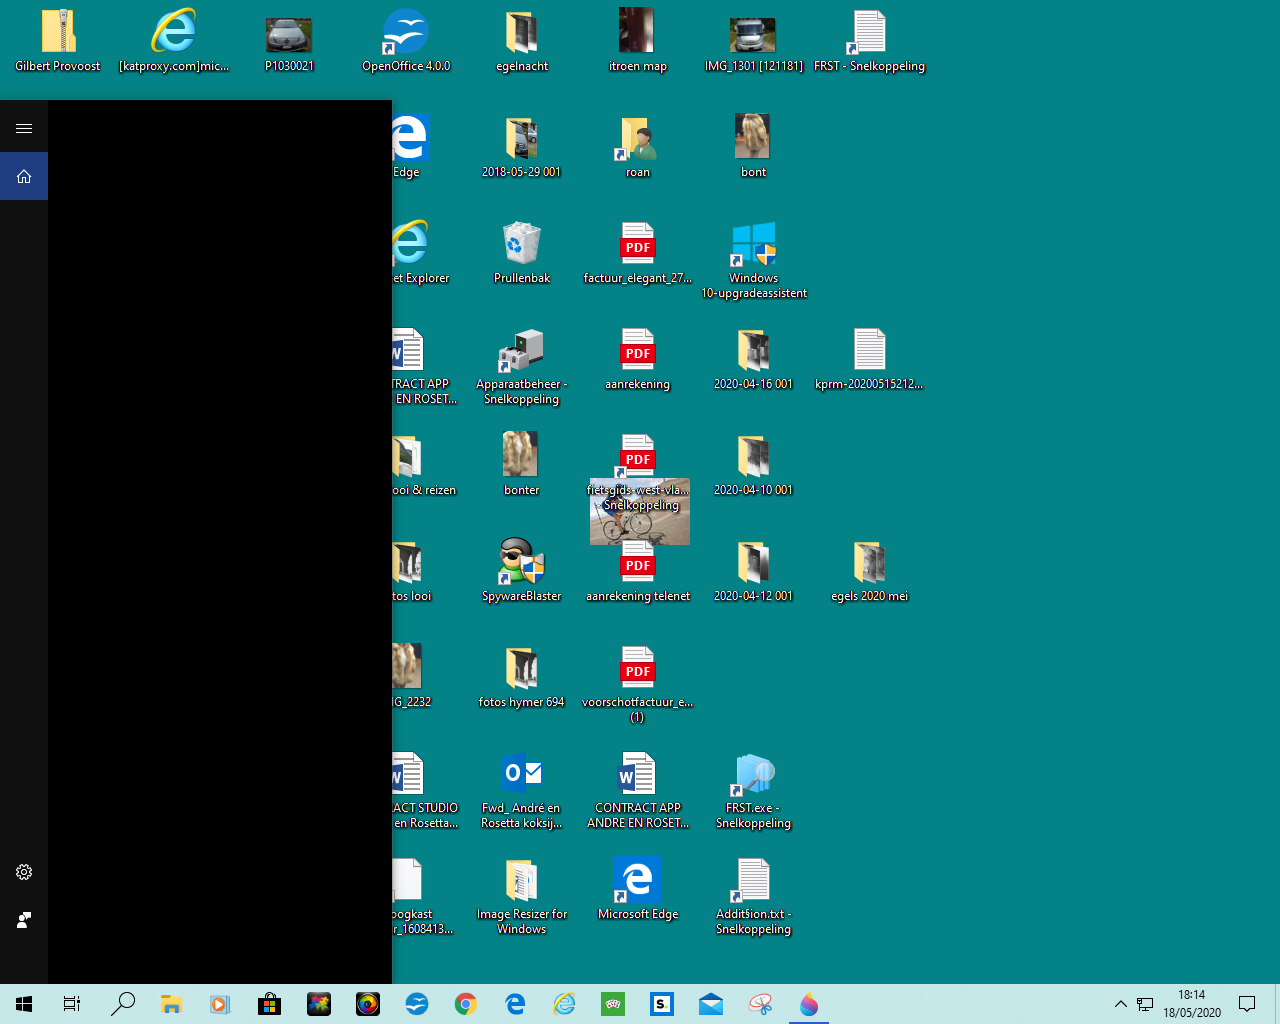The image size is (1280, 1024).
Task: Open the Mail app in taskbar
Action: [711, 1004]
